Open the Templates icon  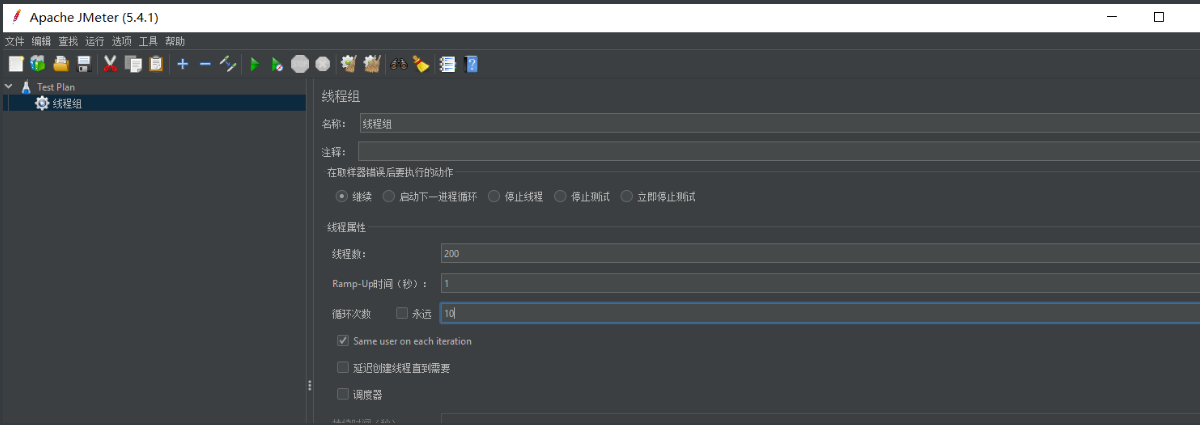(x=38, y=64)
